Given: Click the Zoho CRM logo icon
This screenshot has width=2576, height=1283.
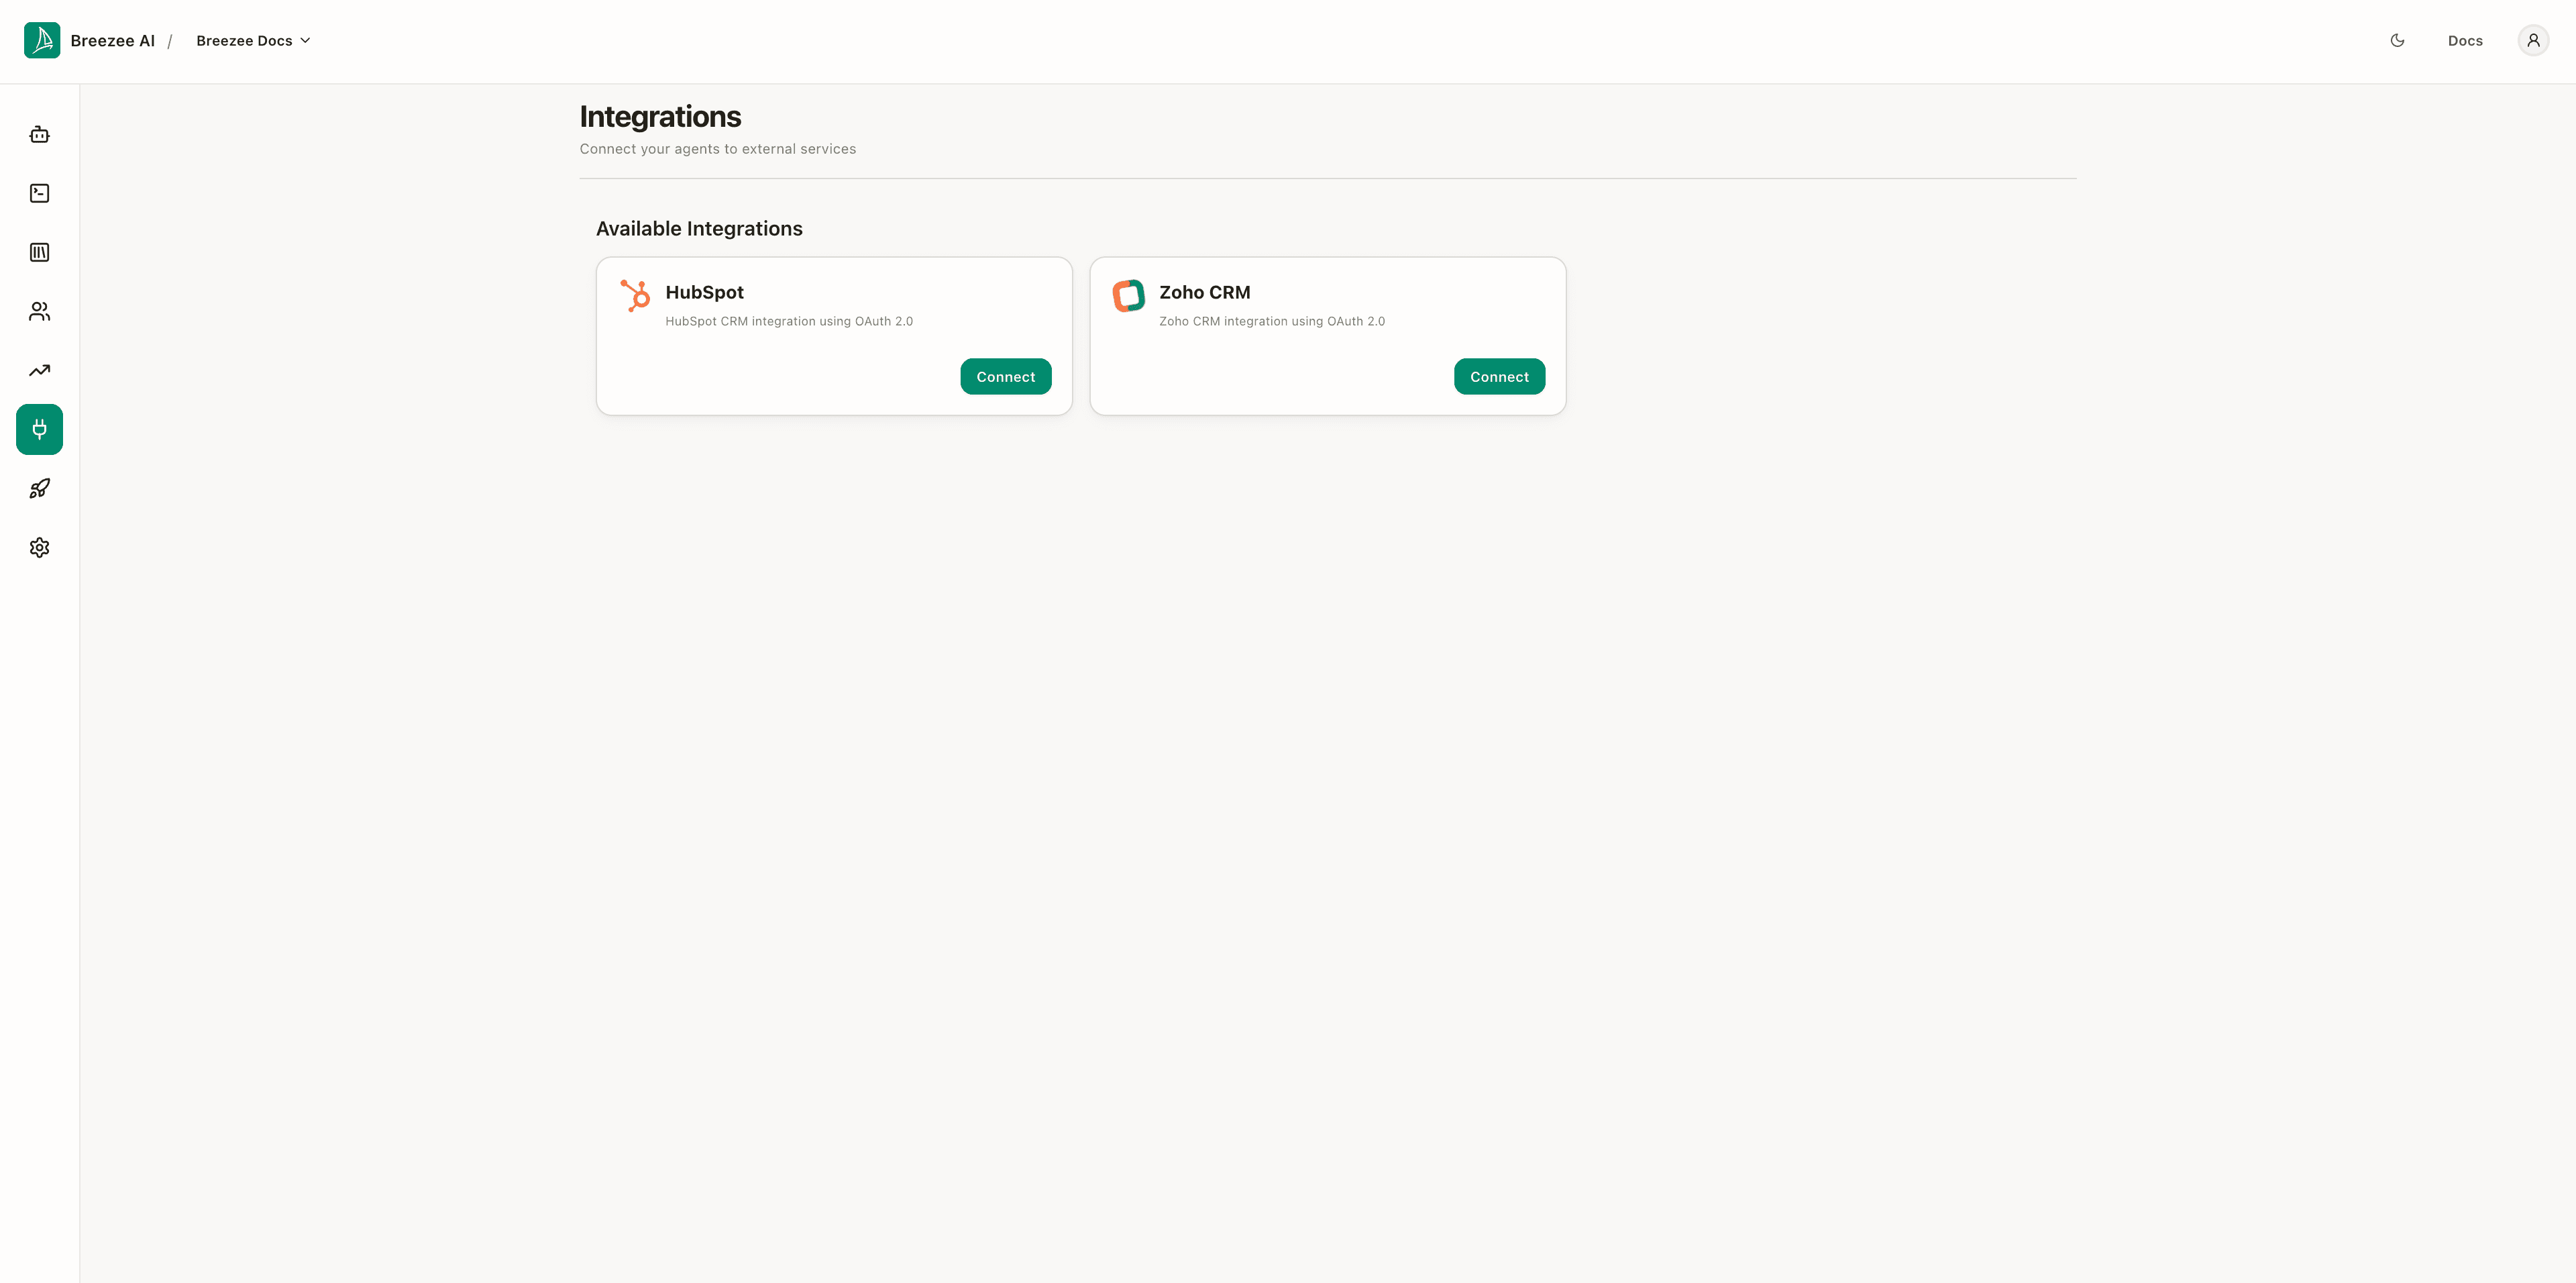Looking at the screenshot, I should (x=1129, y=295).
